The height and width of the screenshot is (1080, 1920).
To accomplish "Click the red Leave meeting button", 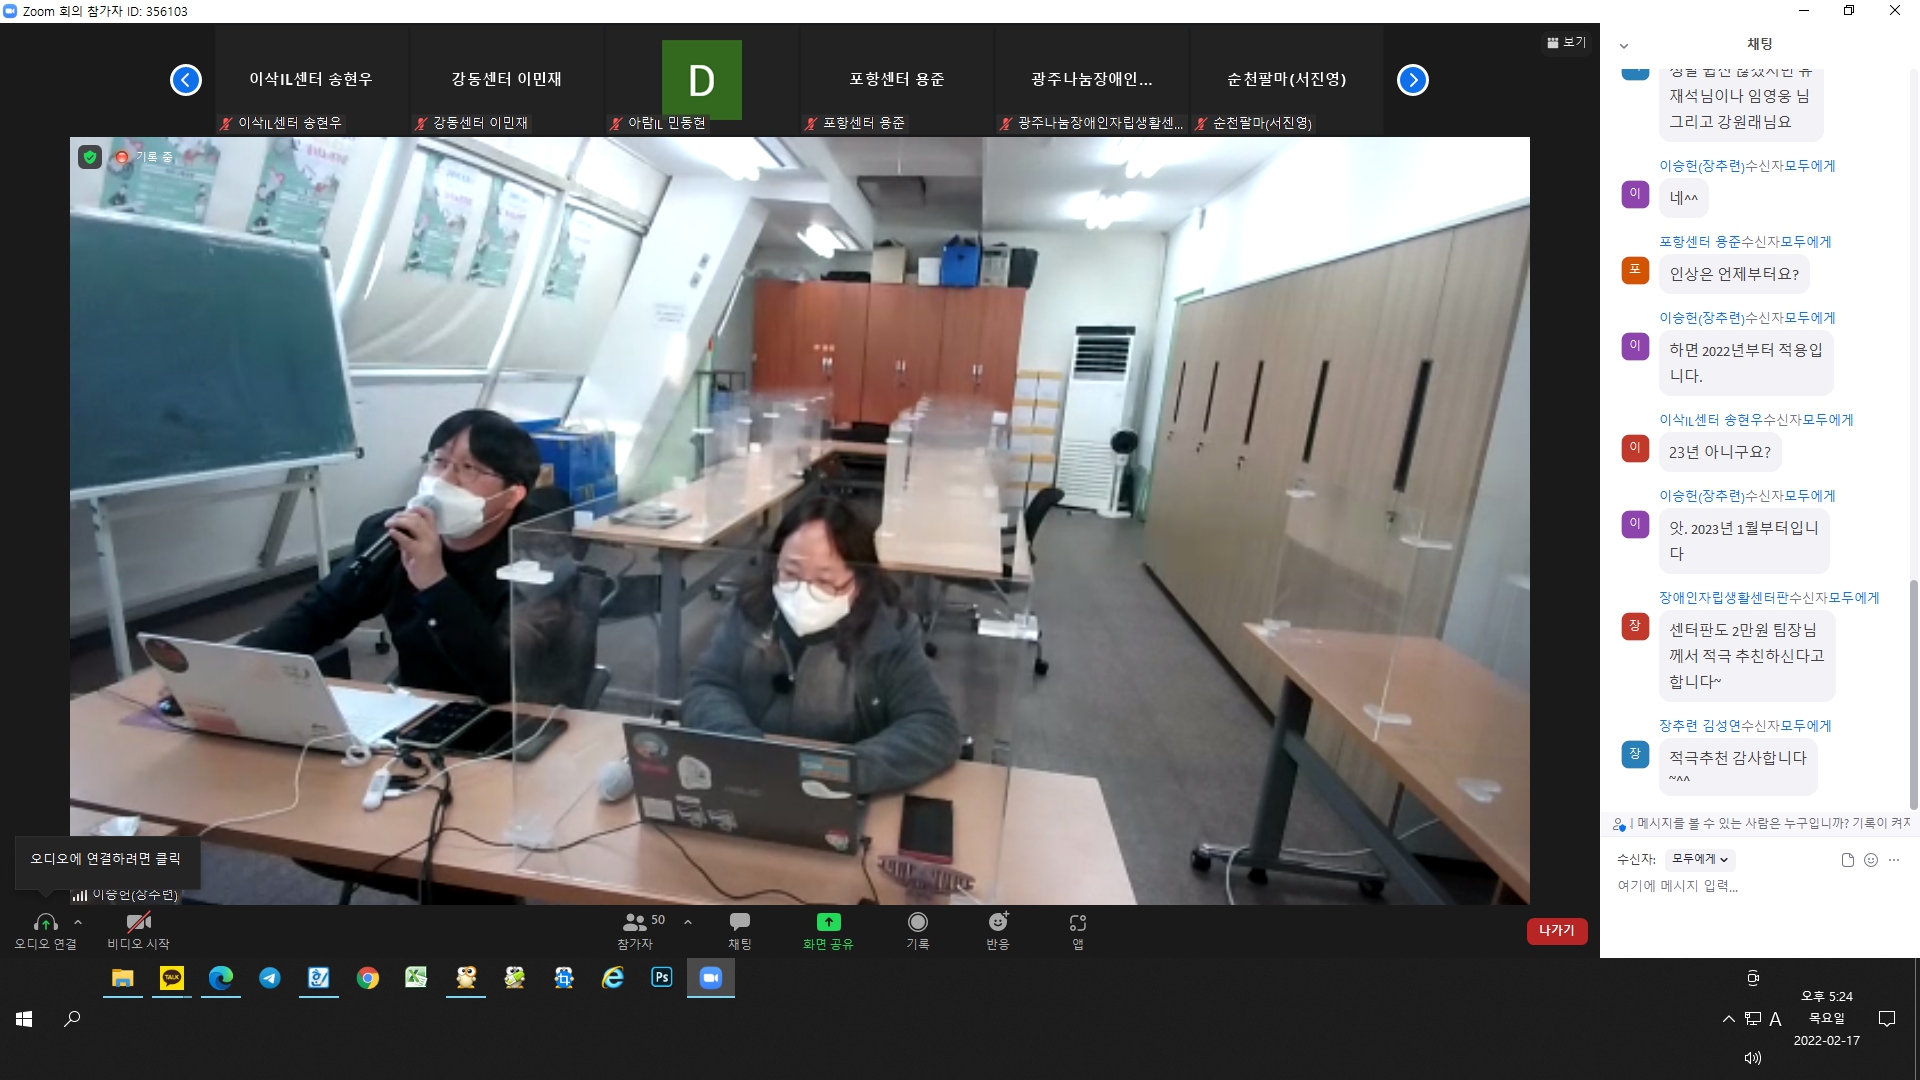I will coord(1557,931).
